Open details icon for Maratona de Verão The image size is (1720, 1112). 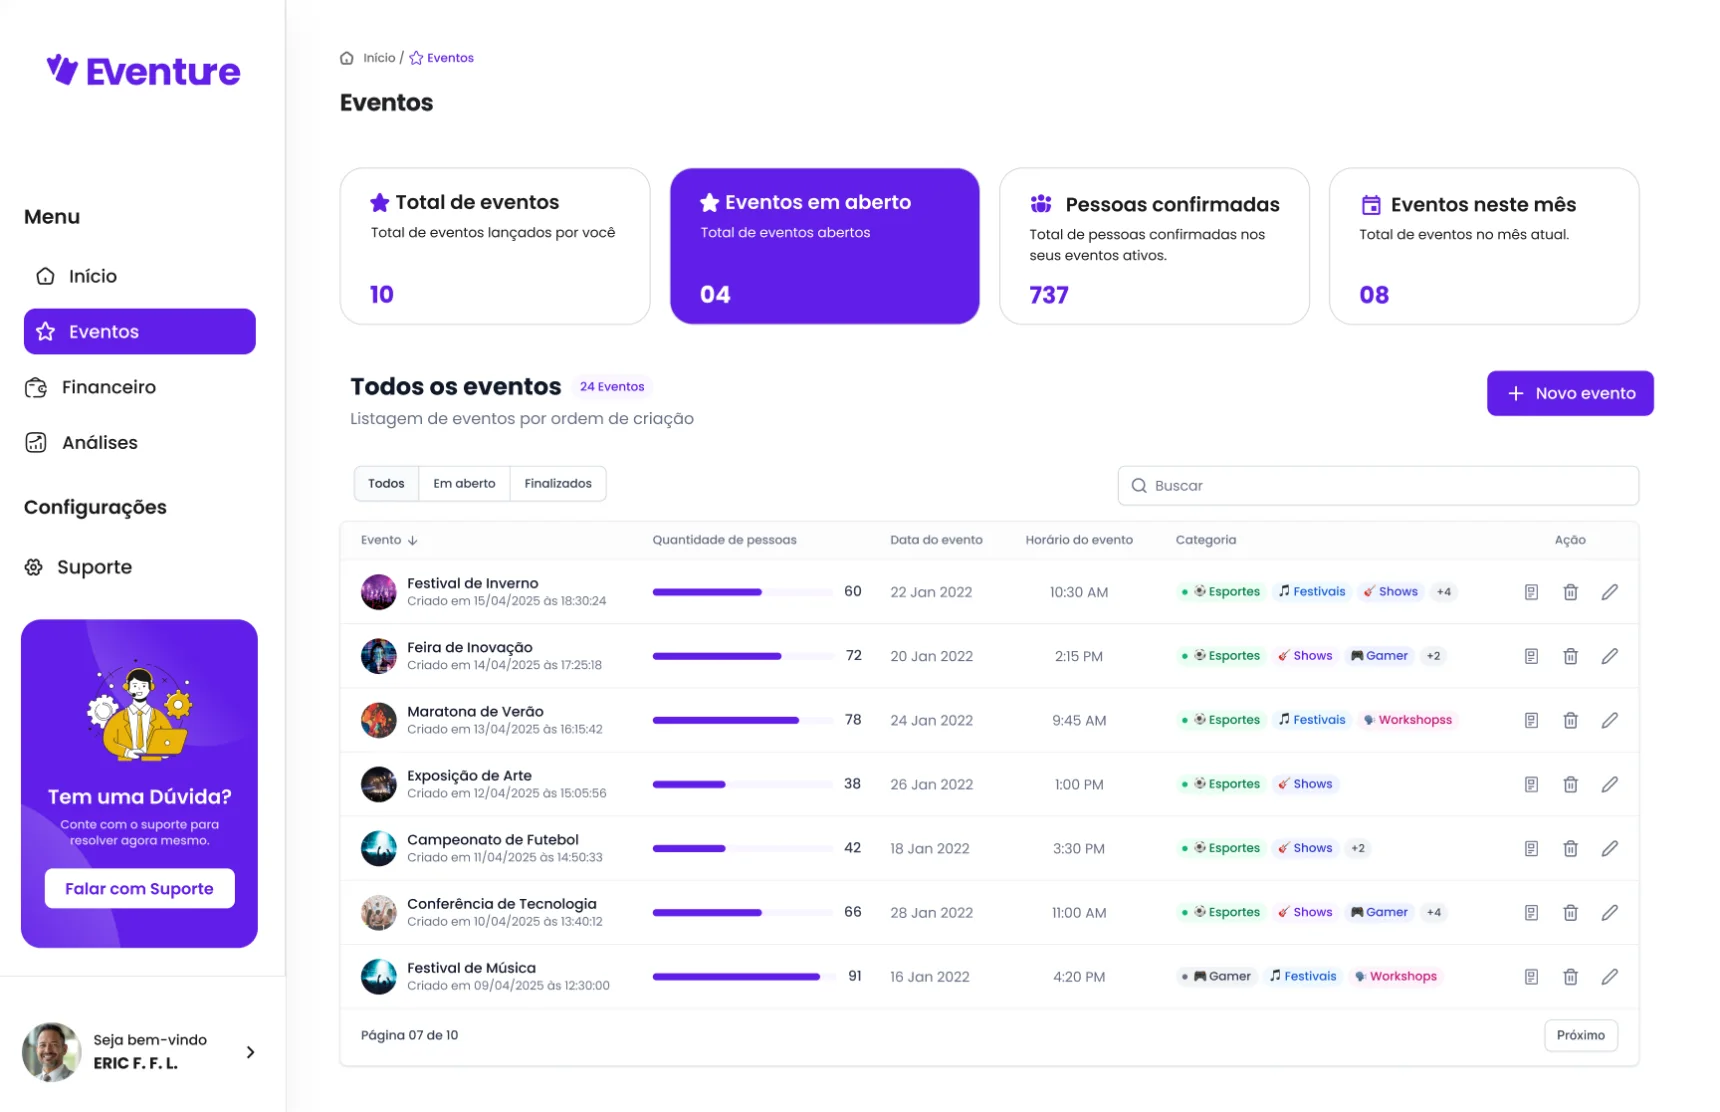[x=1531, y=720]
